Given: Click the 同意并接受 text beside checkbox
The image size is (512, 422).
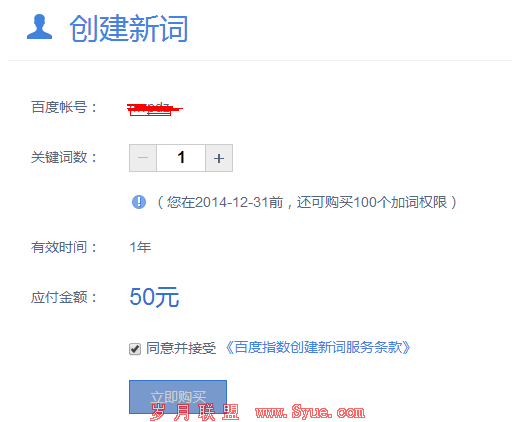Looking at the screenshot, I should click(181, 349).
